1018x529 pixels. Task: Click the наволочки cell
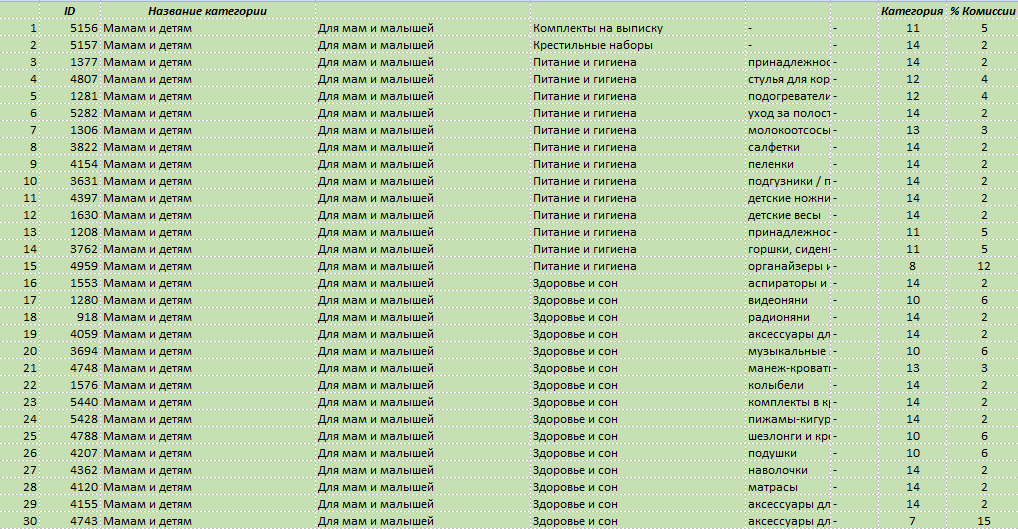[788, 470]
